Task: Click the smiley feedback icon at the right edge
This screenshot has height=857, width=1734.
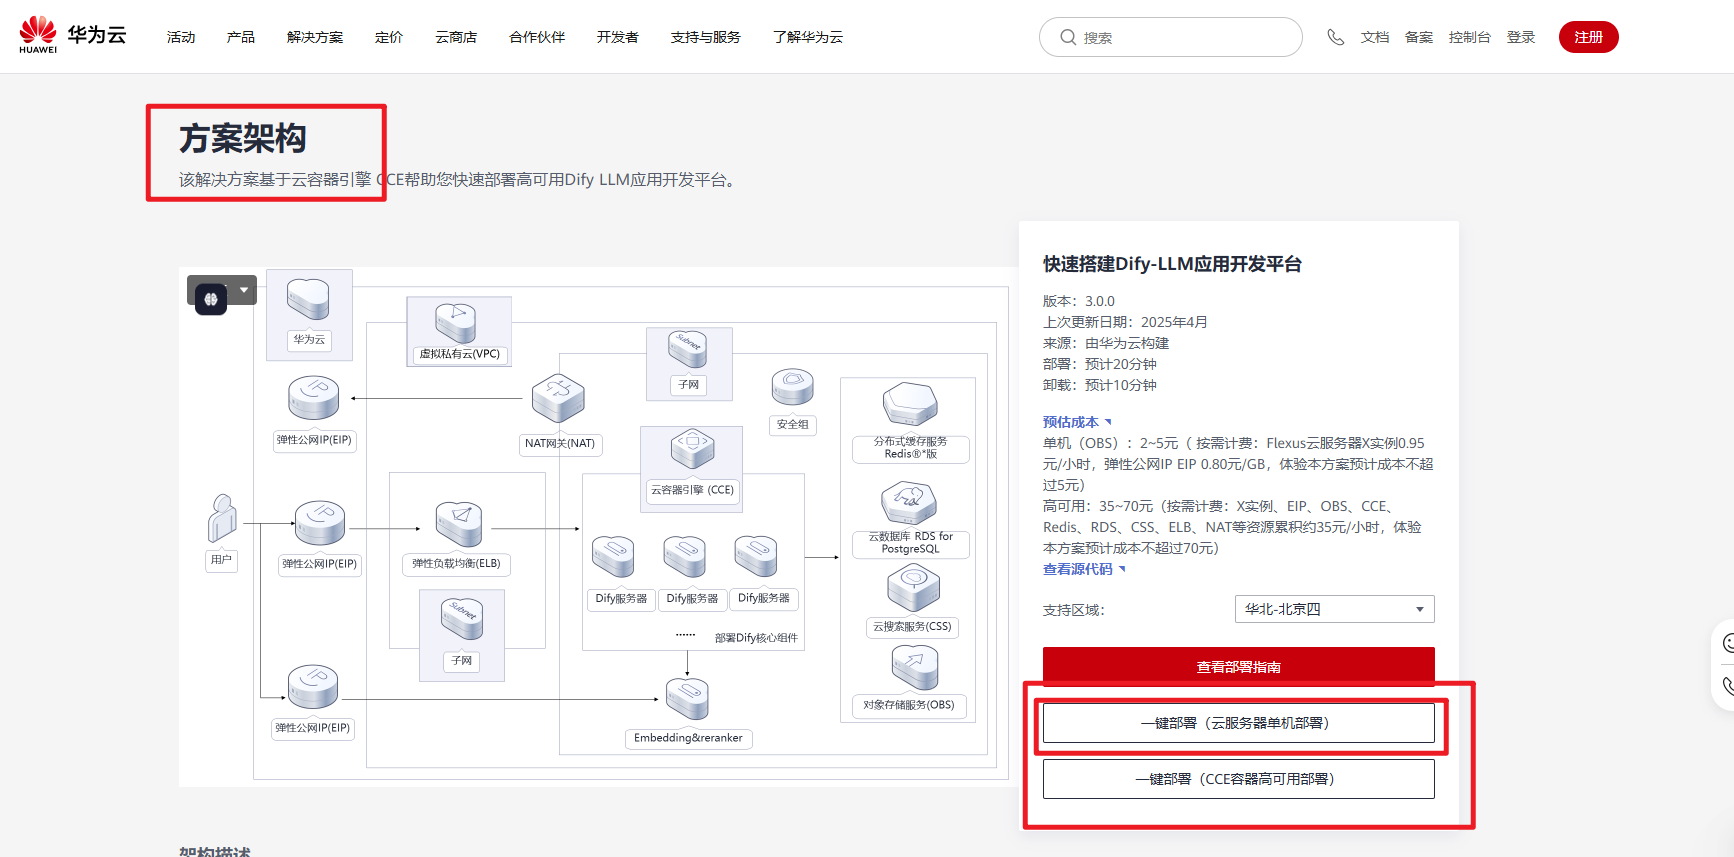Action: click(x=1727, y=643)
